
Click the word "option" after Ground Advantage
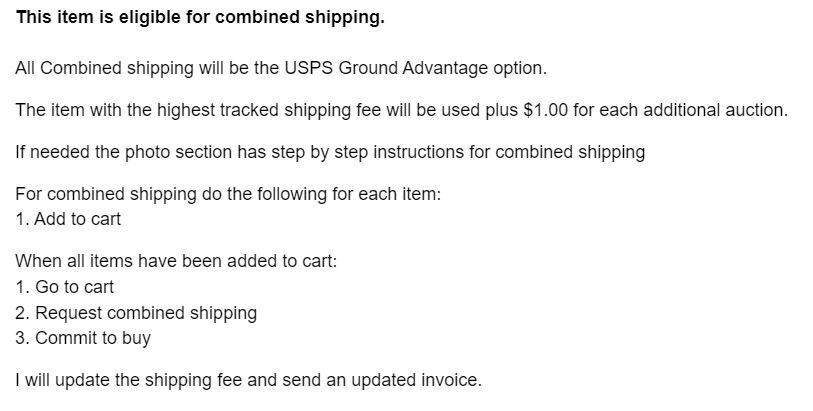click(x=518, y=68)
